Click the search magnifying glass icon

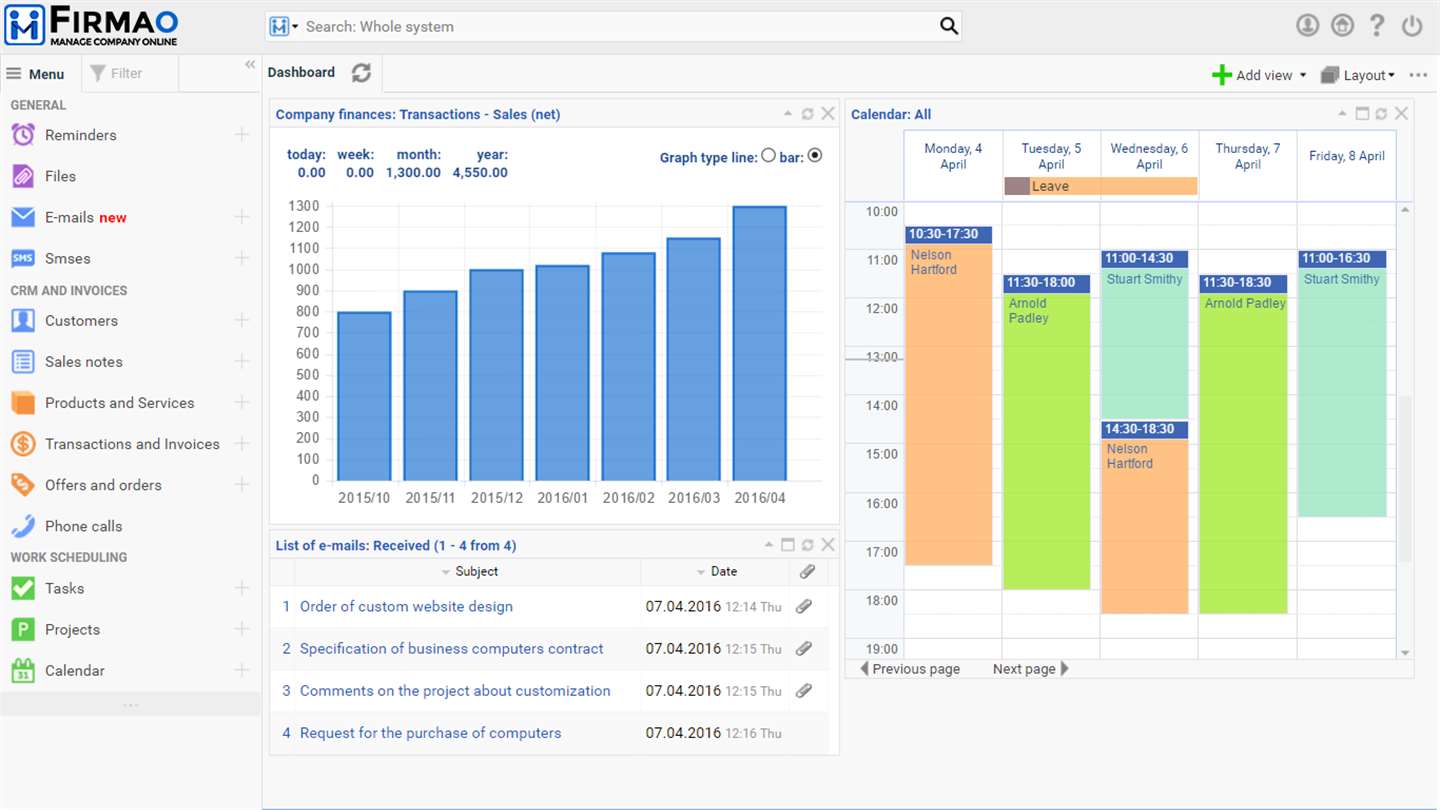pos(949,26)
